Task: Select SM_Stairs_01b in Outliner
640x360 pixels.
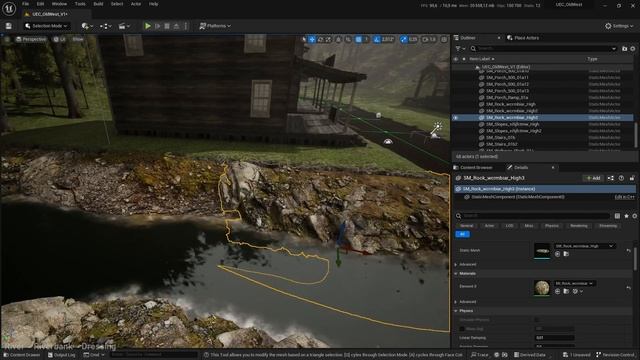Action: pos(500,138)
